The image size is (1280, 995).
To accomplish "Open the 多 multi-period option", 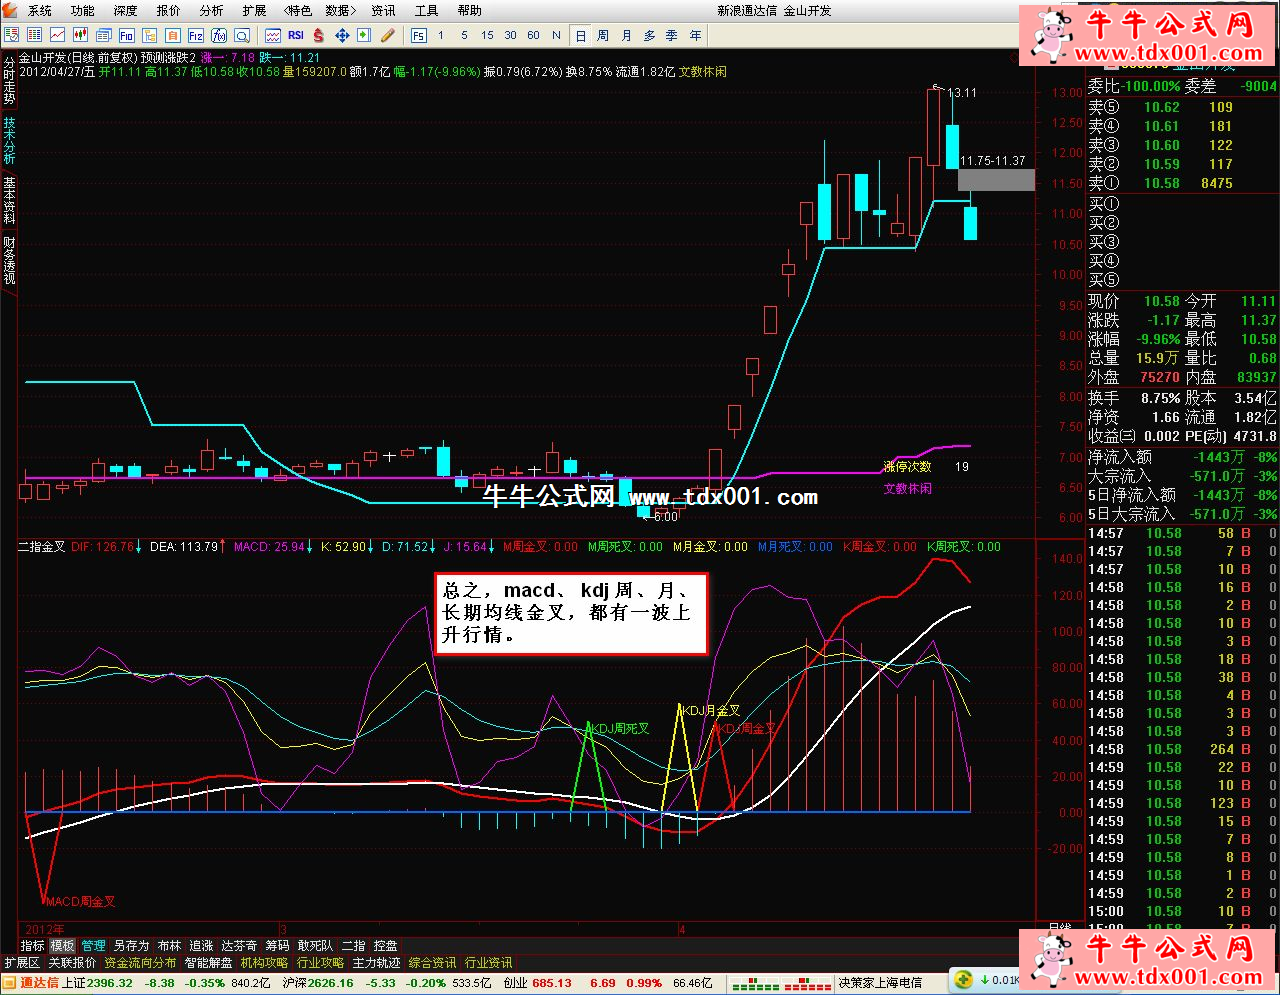I will click(649, 35).
